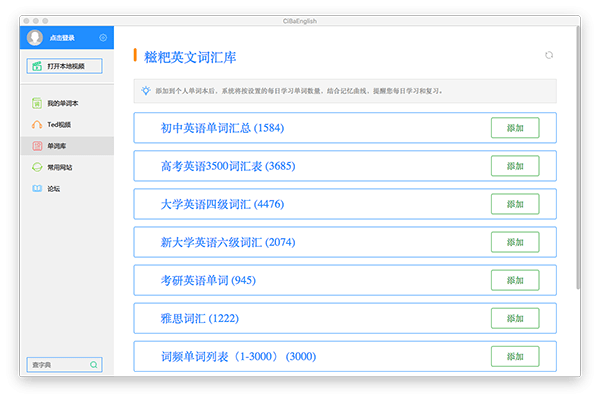Image resolution: width=600 pixels, height=400 pixels.
Task: Open settings via the gear icon
Action: 103,38
